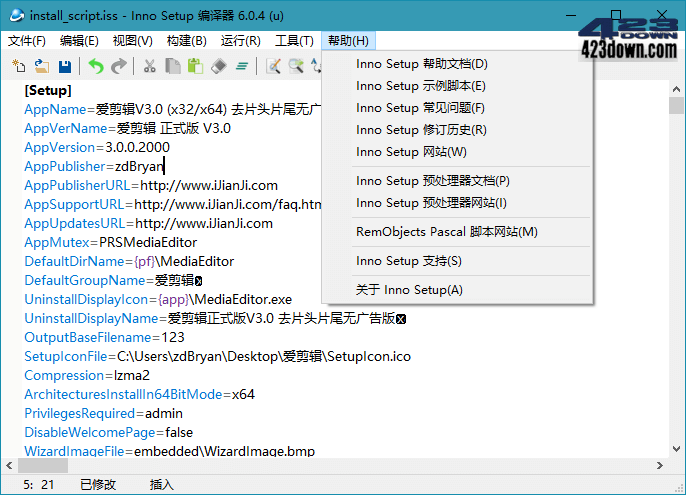
Task: Open the 视图(V) menu
Action: [x=133, y=41]
